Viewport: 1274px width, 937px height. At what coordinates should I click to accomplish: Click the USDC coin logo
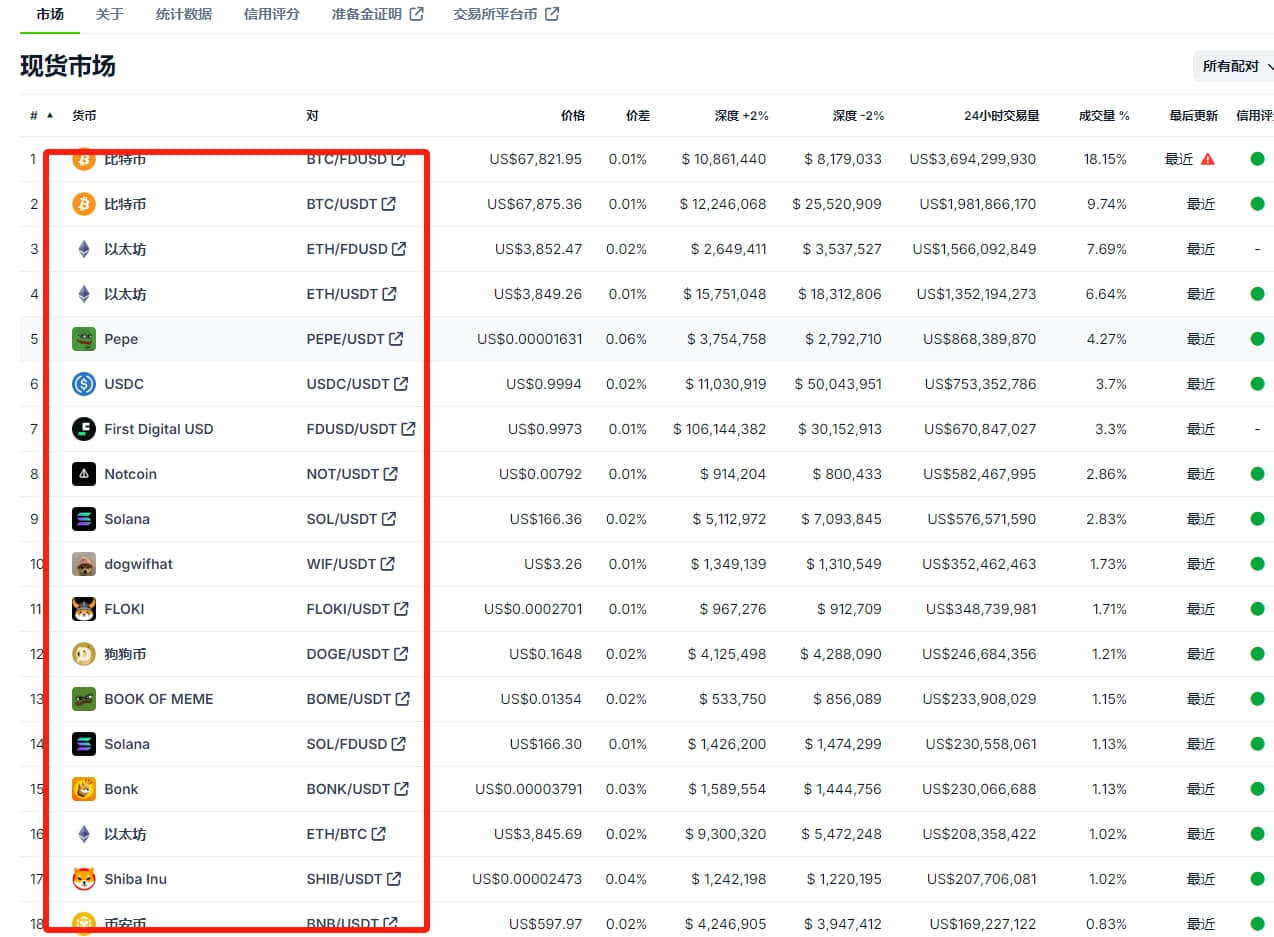click(x=84, y=384)
